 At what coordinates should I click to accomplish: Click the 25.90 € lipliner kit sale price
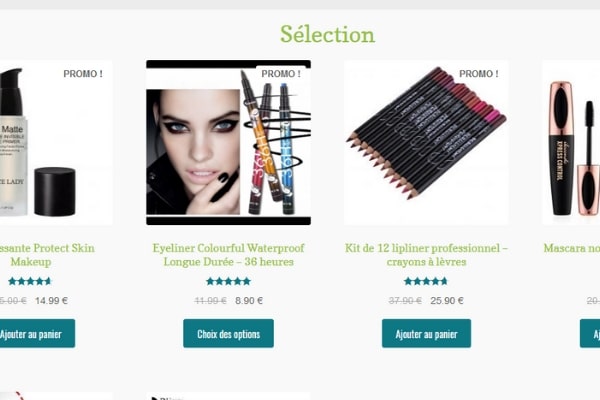[x=447, y=301]
